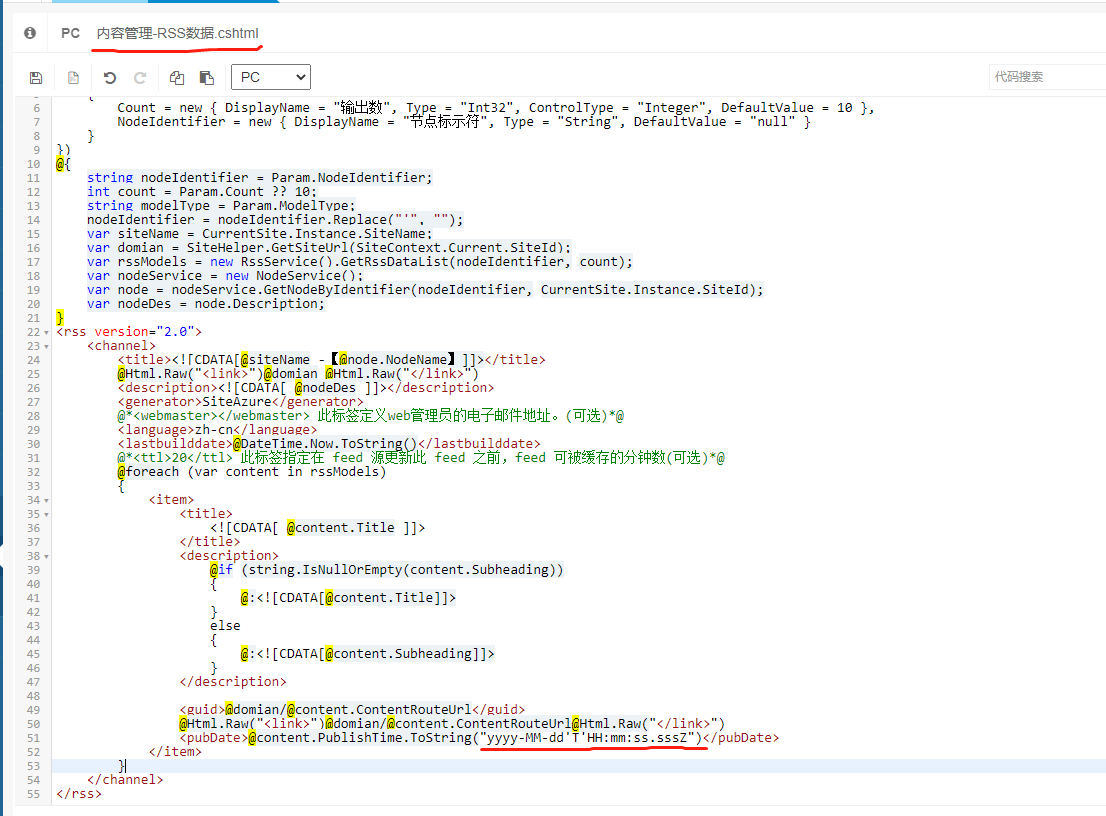Redo the last undone edit
The height and width of the screenshot is (816, 1106).
click(140, 77)
